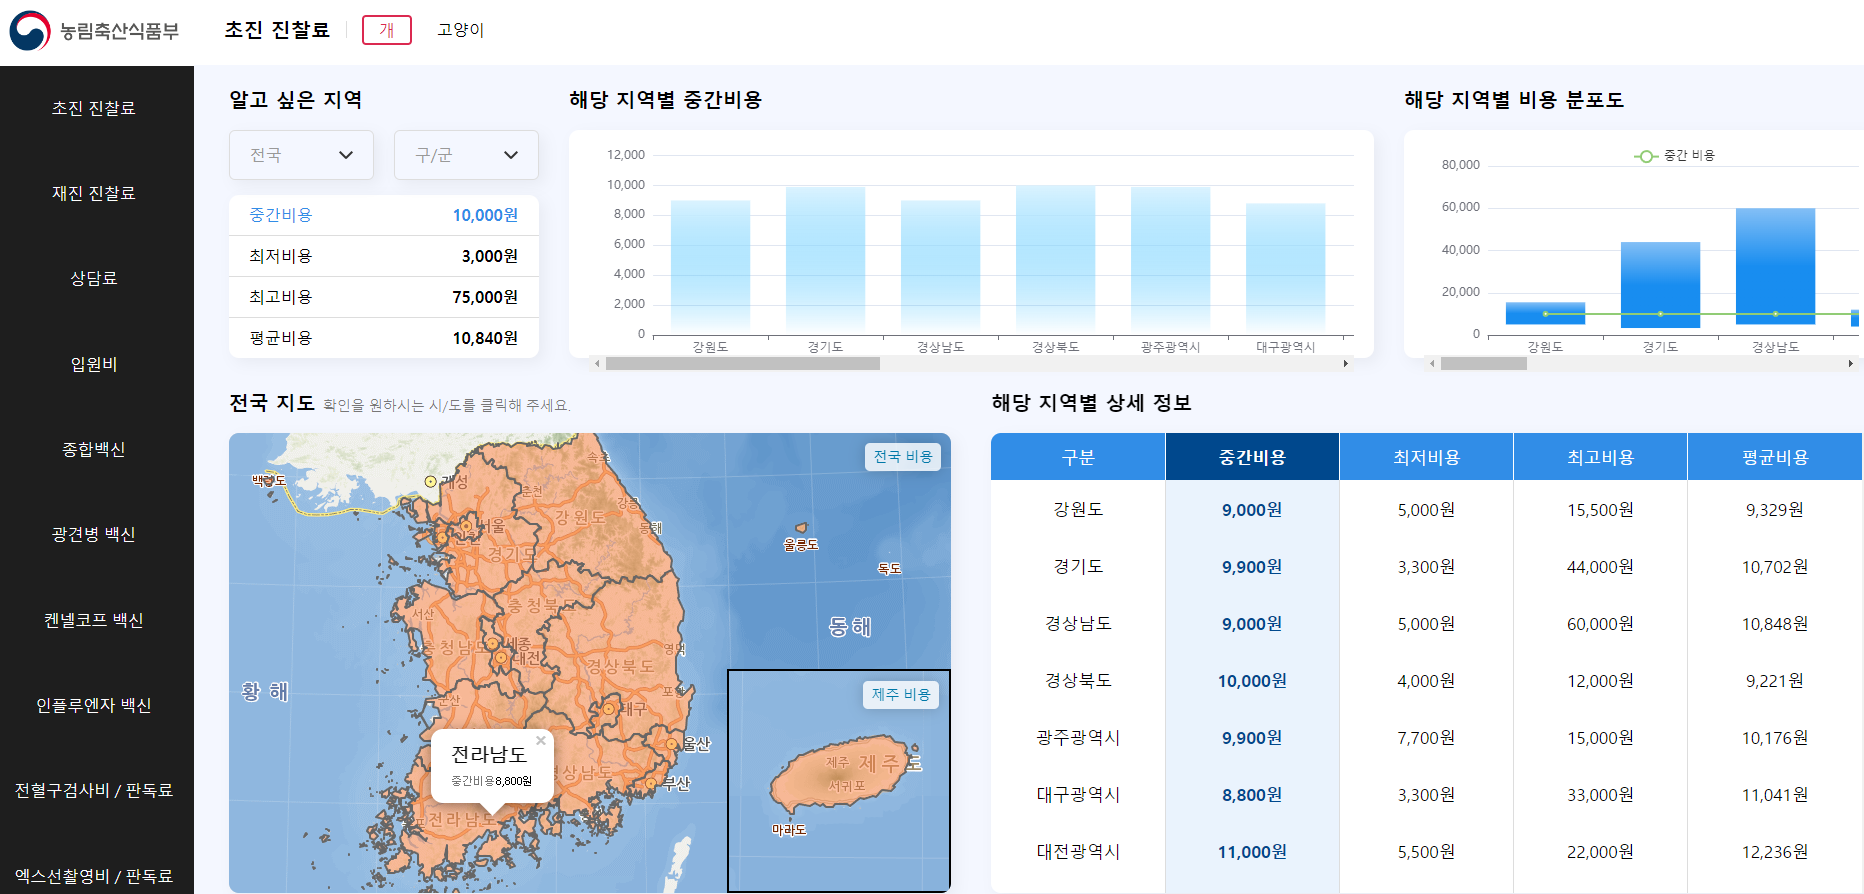Open 전혈구검사비 / 판독료 menu item
This screenshot has width=1864, height=894.
click(x=94, y=790)
